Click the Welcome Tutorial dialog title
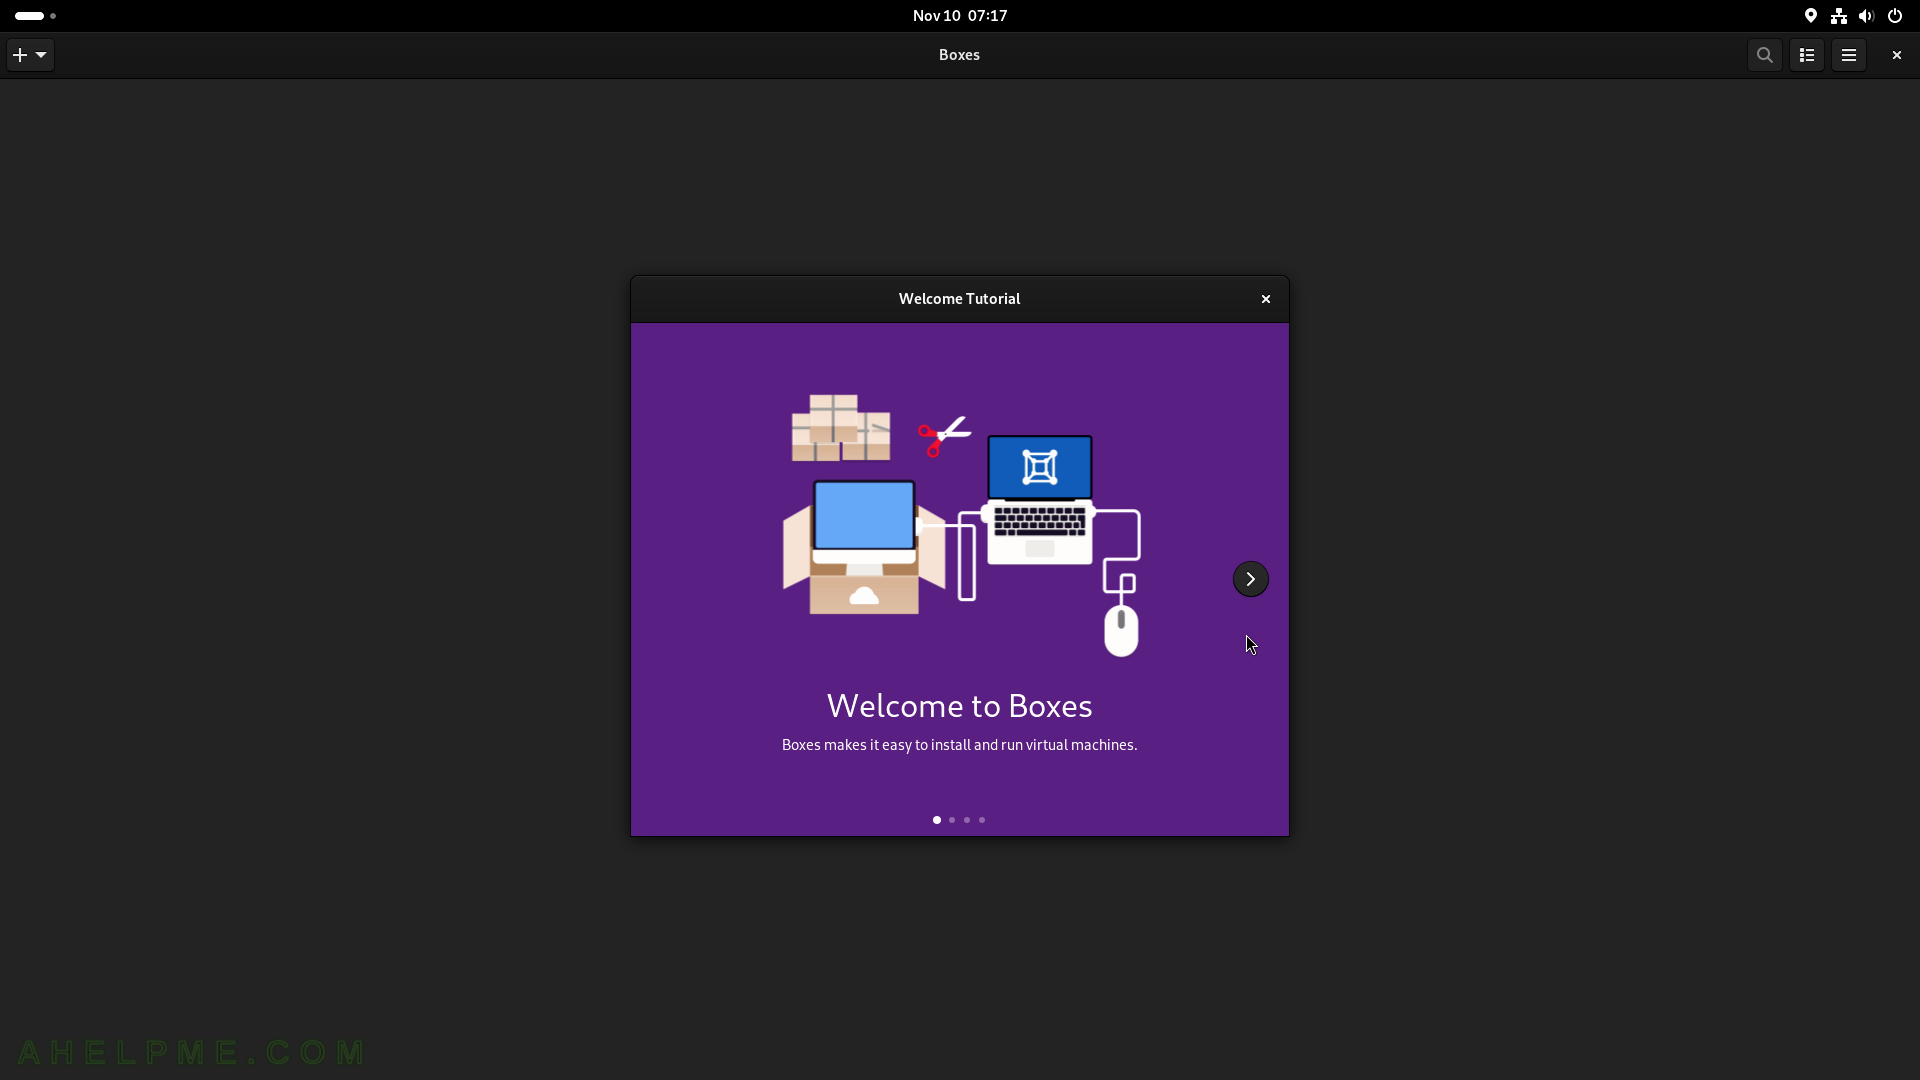 [x=960, y=299]
